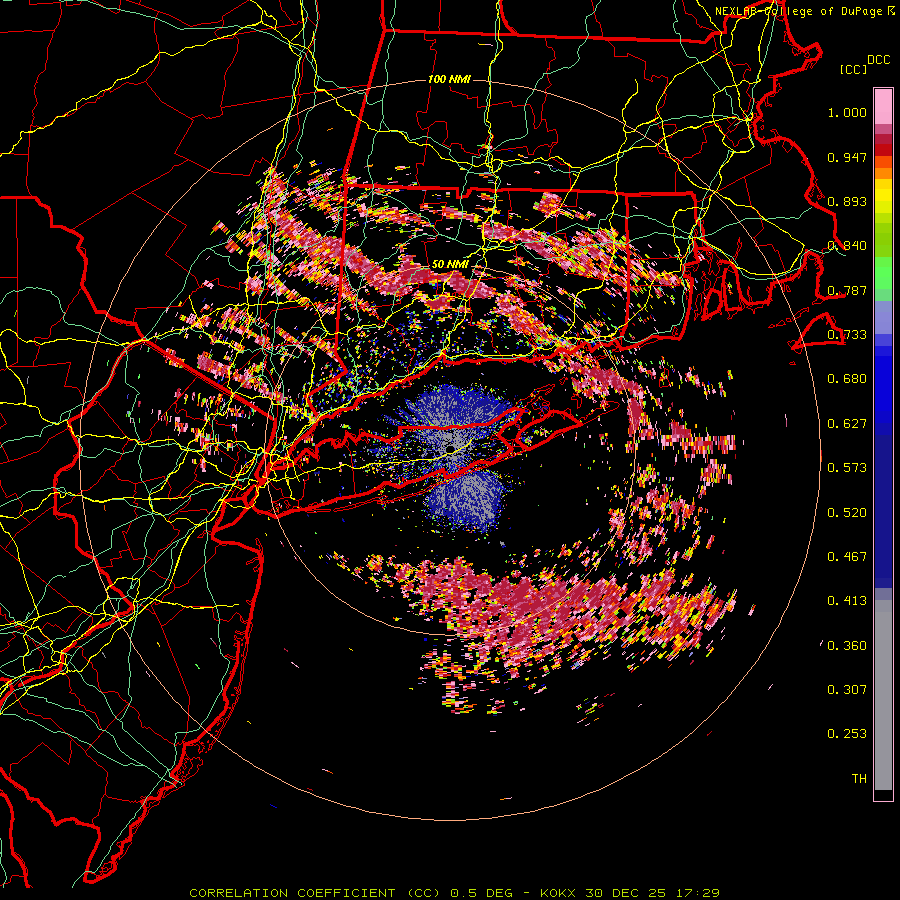Screen dimensions: 900x900
Task: Click the 50 NMI range ring label
Action: (449, 264)
